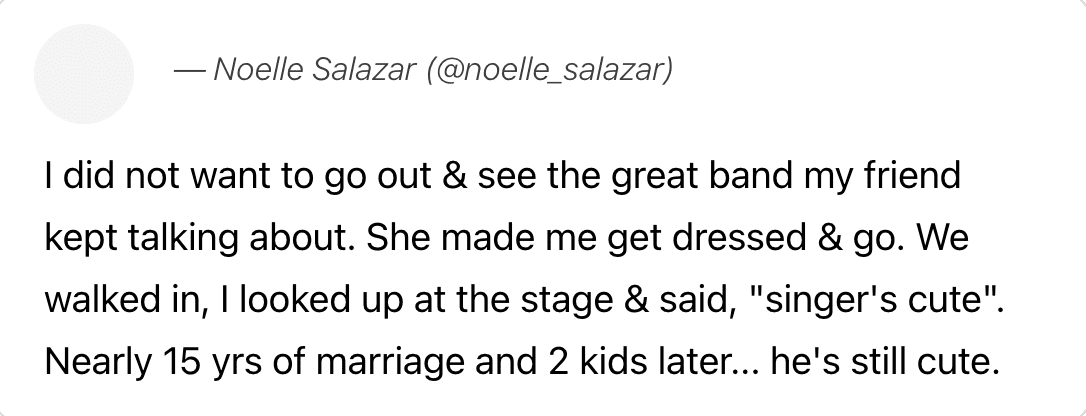Click the @noelle_salazar handle
This screenshot has height=416, width=1086.
pyautogui.click(x=549, y=70)
